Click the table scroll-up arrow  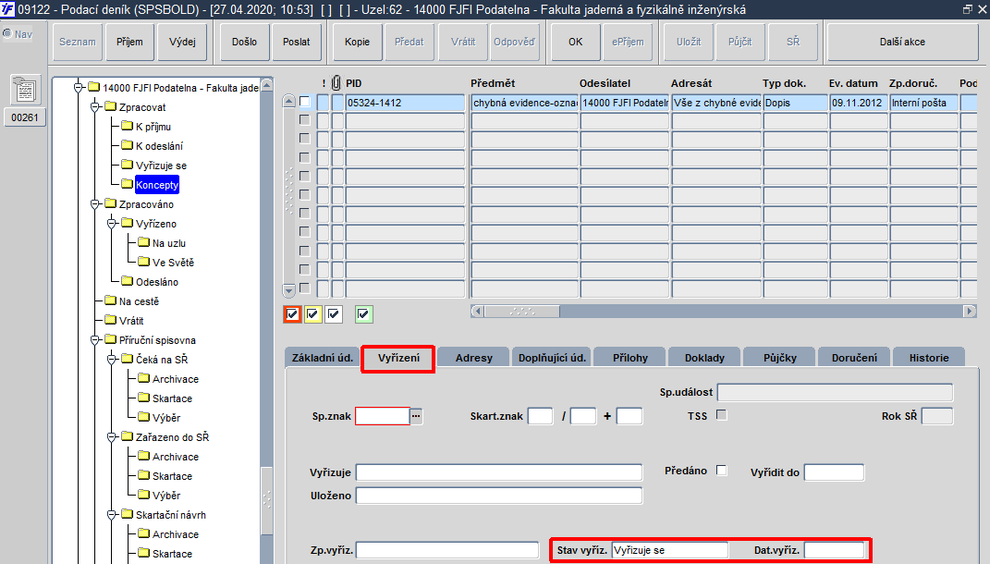[289, 101]
